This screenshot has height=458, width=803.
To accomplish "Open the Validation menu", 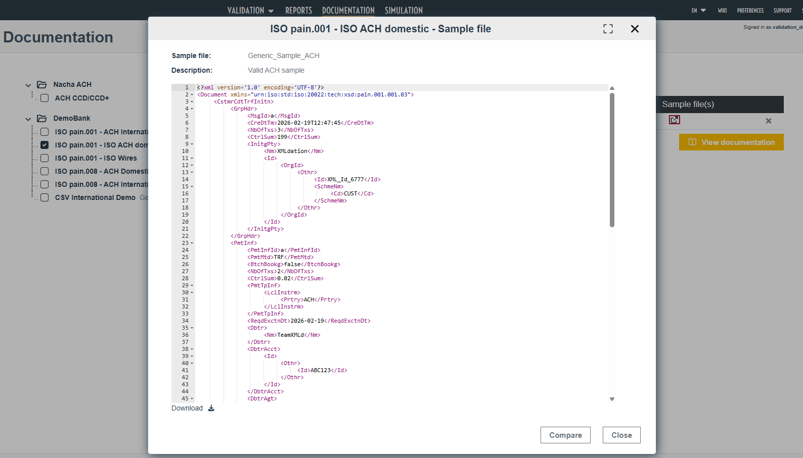I will click(250, 10).
